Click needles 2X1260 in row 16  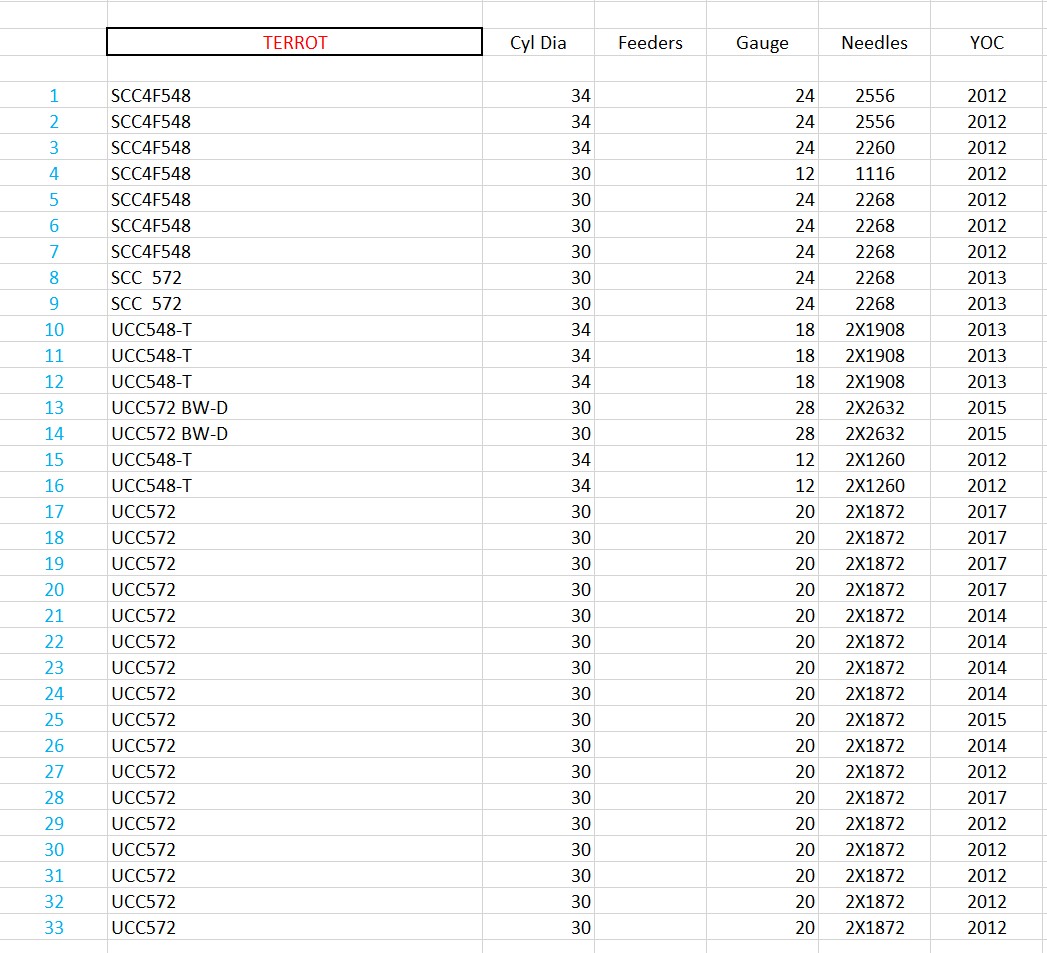tap(875, 486)
